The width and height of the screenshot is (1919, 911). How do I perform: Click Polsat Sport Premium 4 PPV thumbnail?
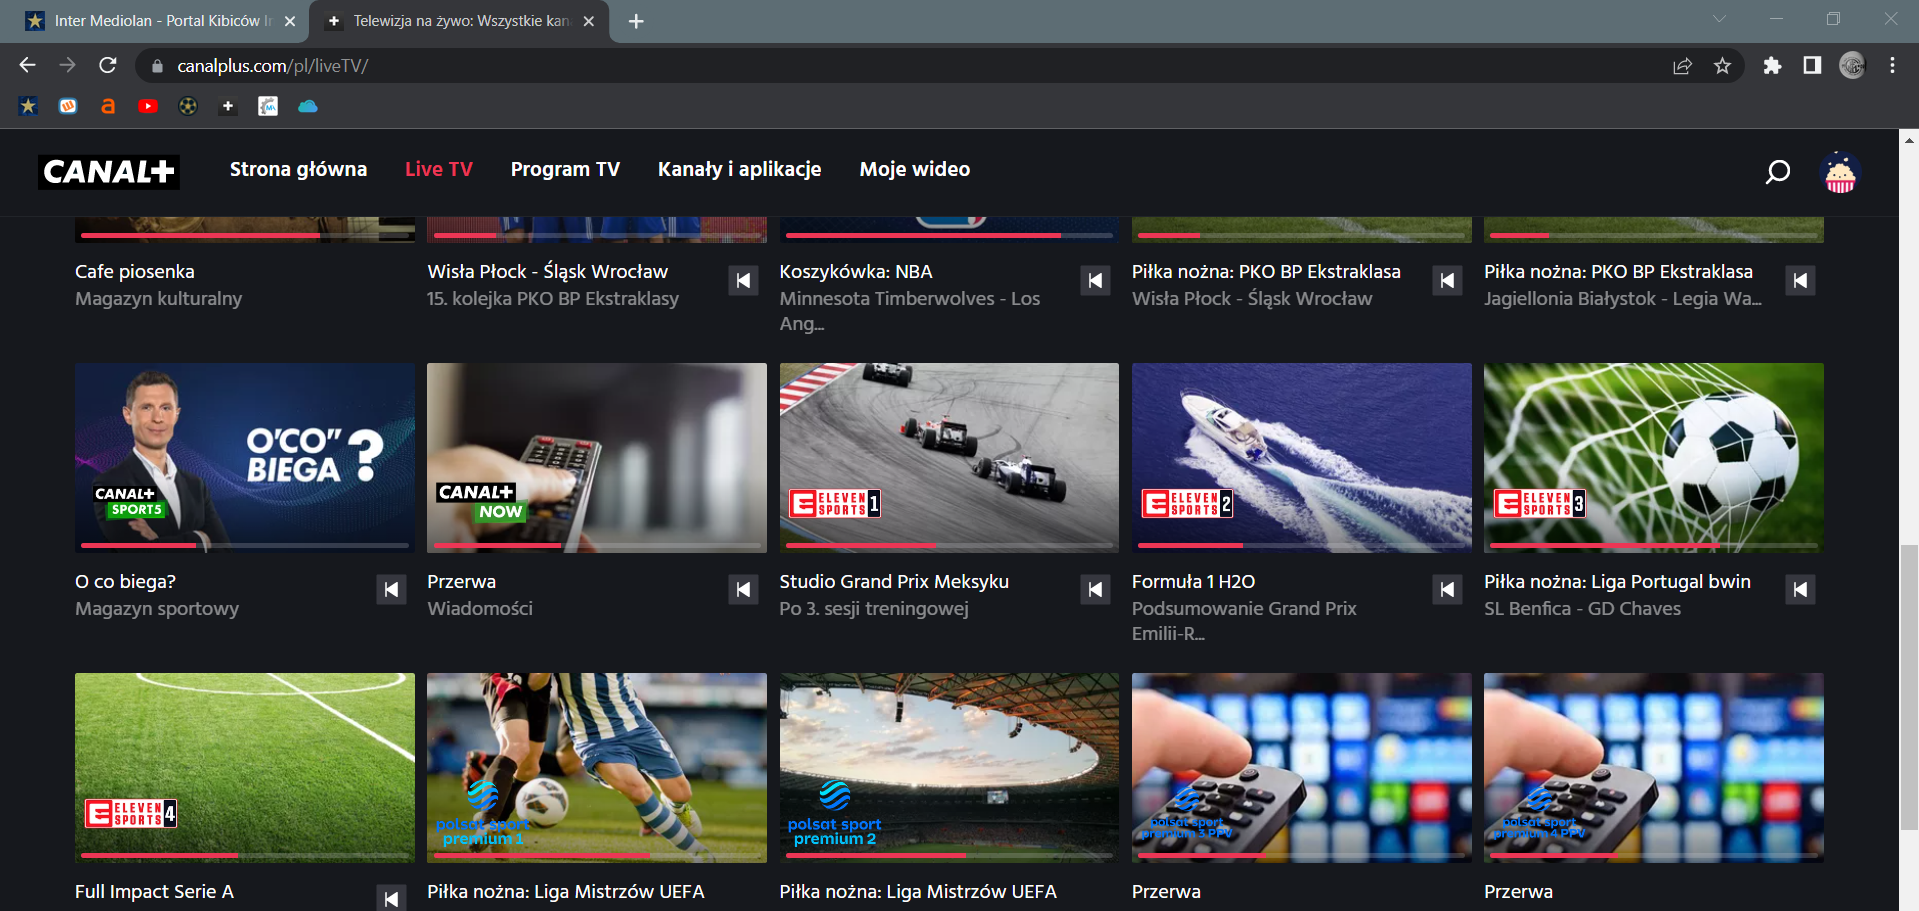(1654, 767)
